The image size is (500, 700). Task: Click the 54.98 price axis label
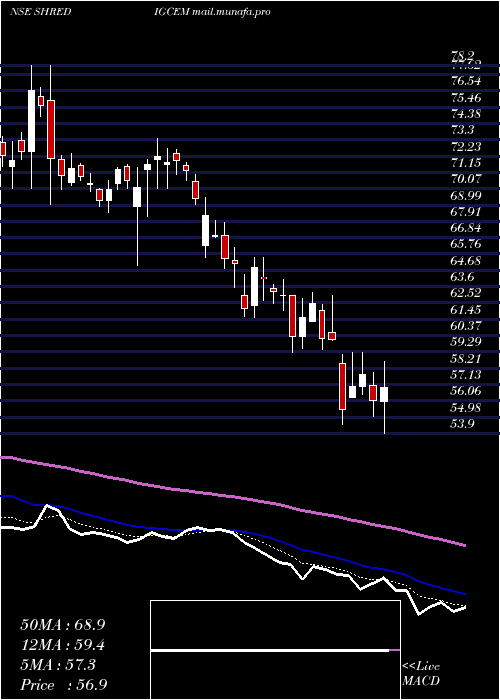[x=466, y=408]
